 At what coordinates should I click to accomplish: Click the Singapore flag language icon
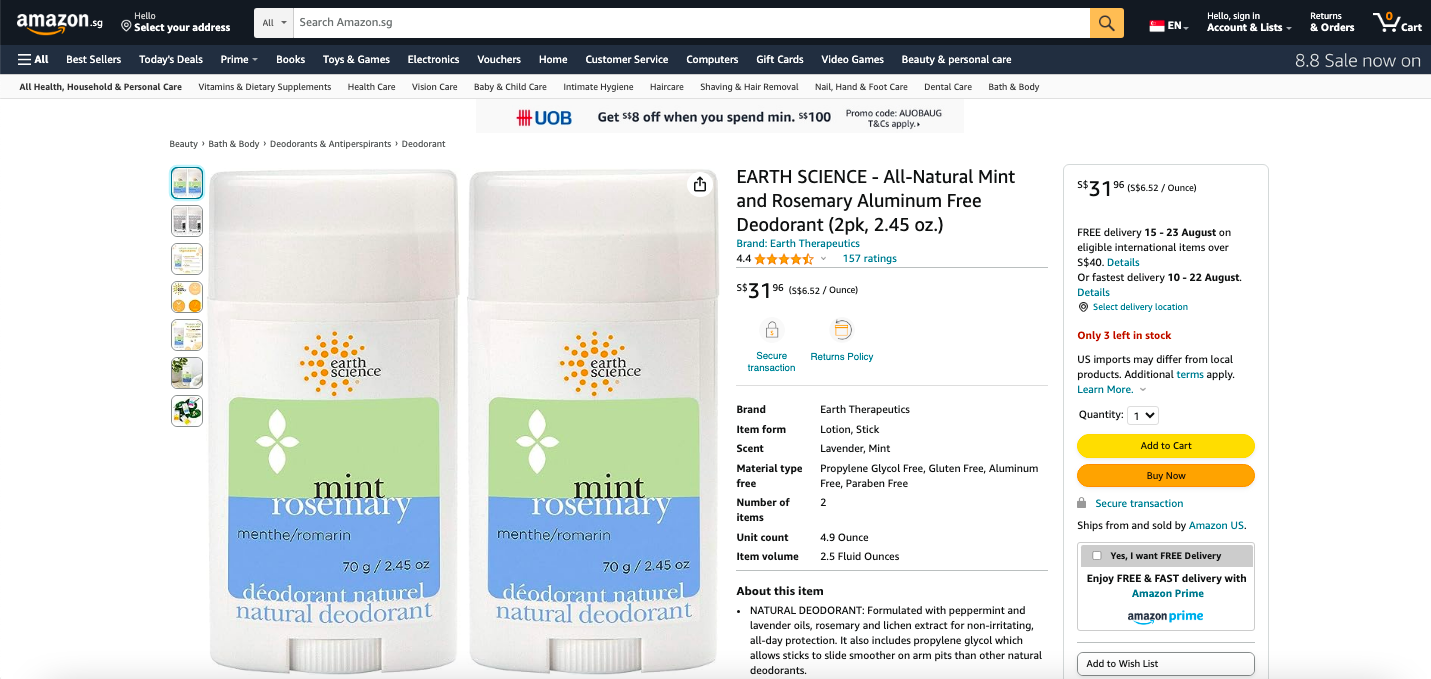point(1157,26)
